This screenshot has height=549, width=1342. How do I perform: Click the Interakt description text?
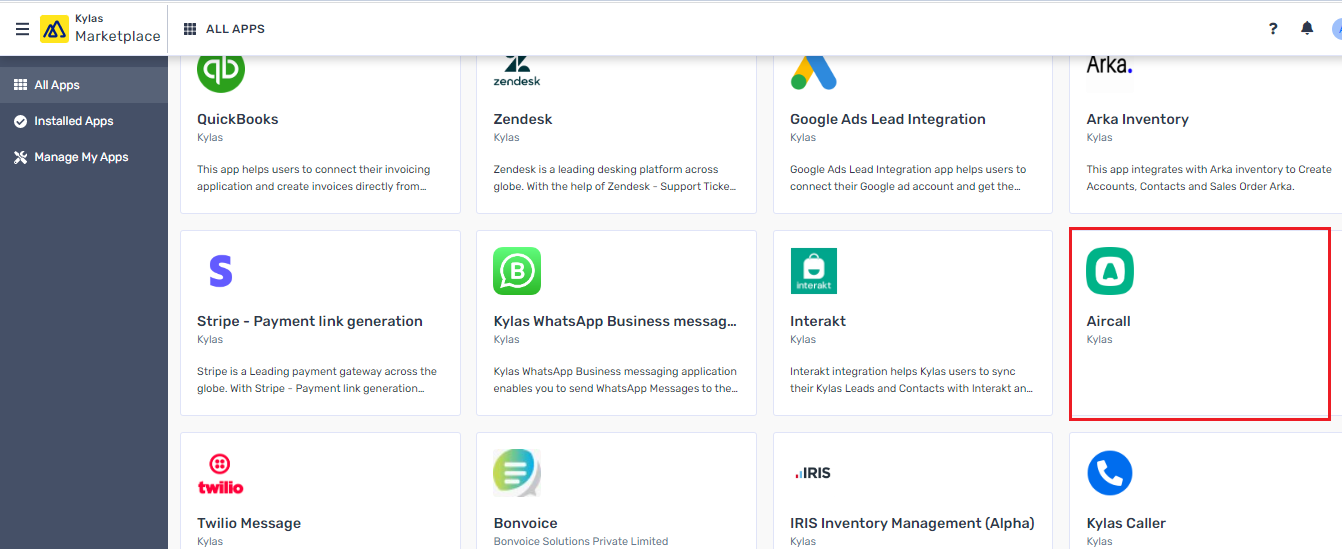coord(911,380)
